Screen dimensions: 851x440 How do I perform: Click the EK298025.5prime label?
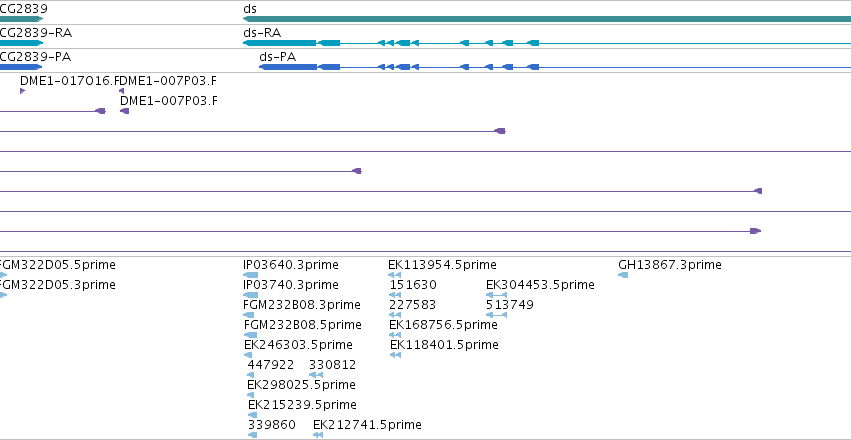[301, 385]
